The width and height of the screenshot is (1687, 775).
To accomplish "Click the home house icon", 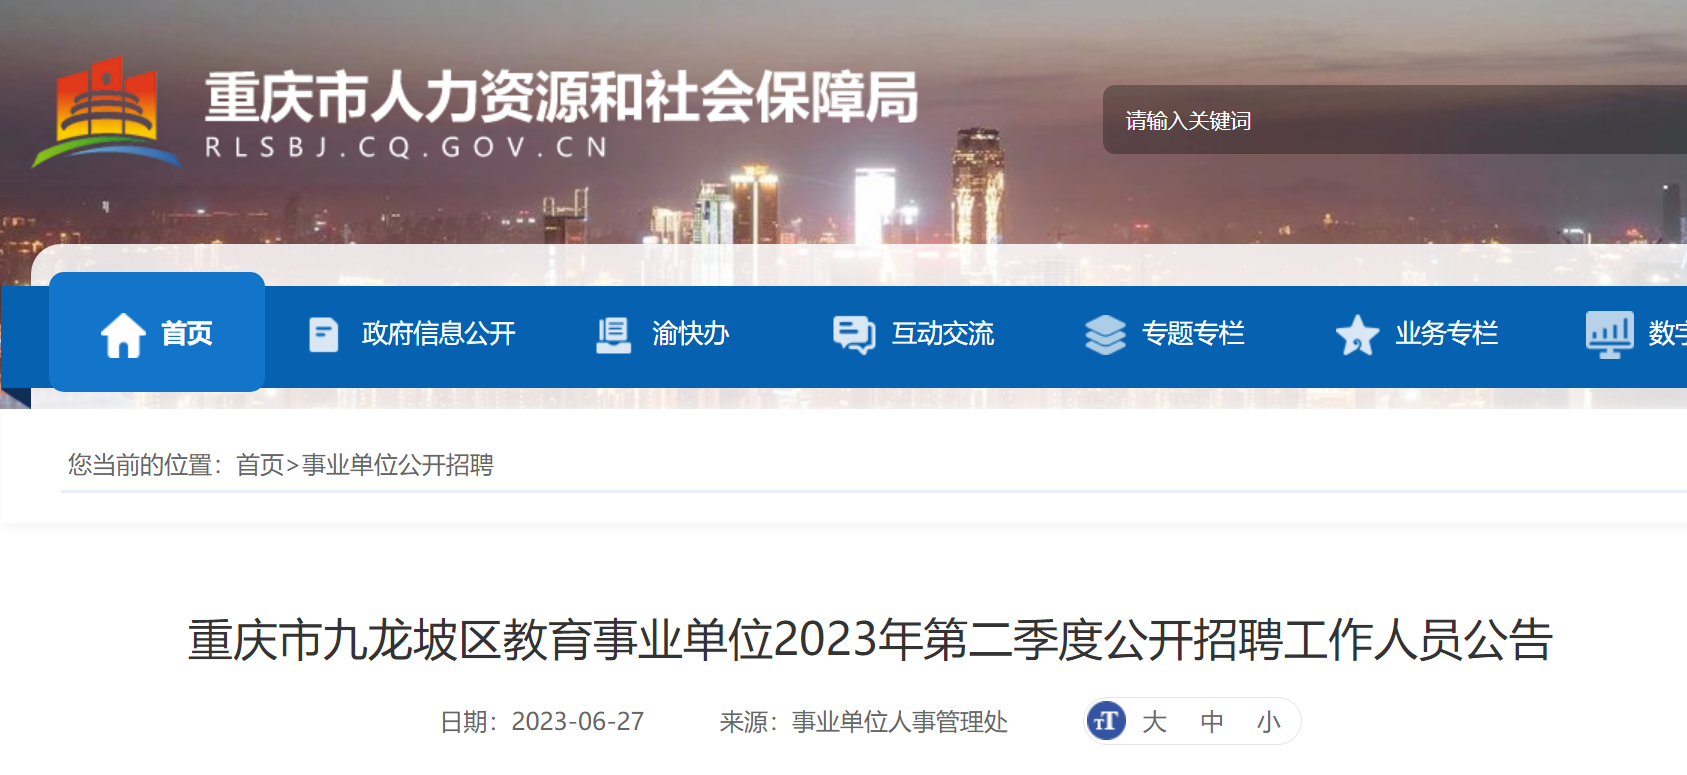I will (124, 335).
